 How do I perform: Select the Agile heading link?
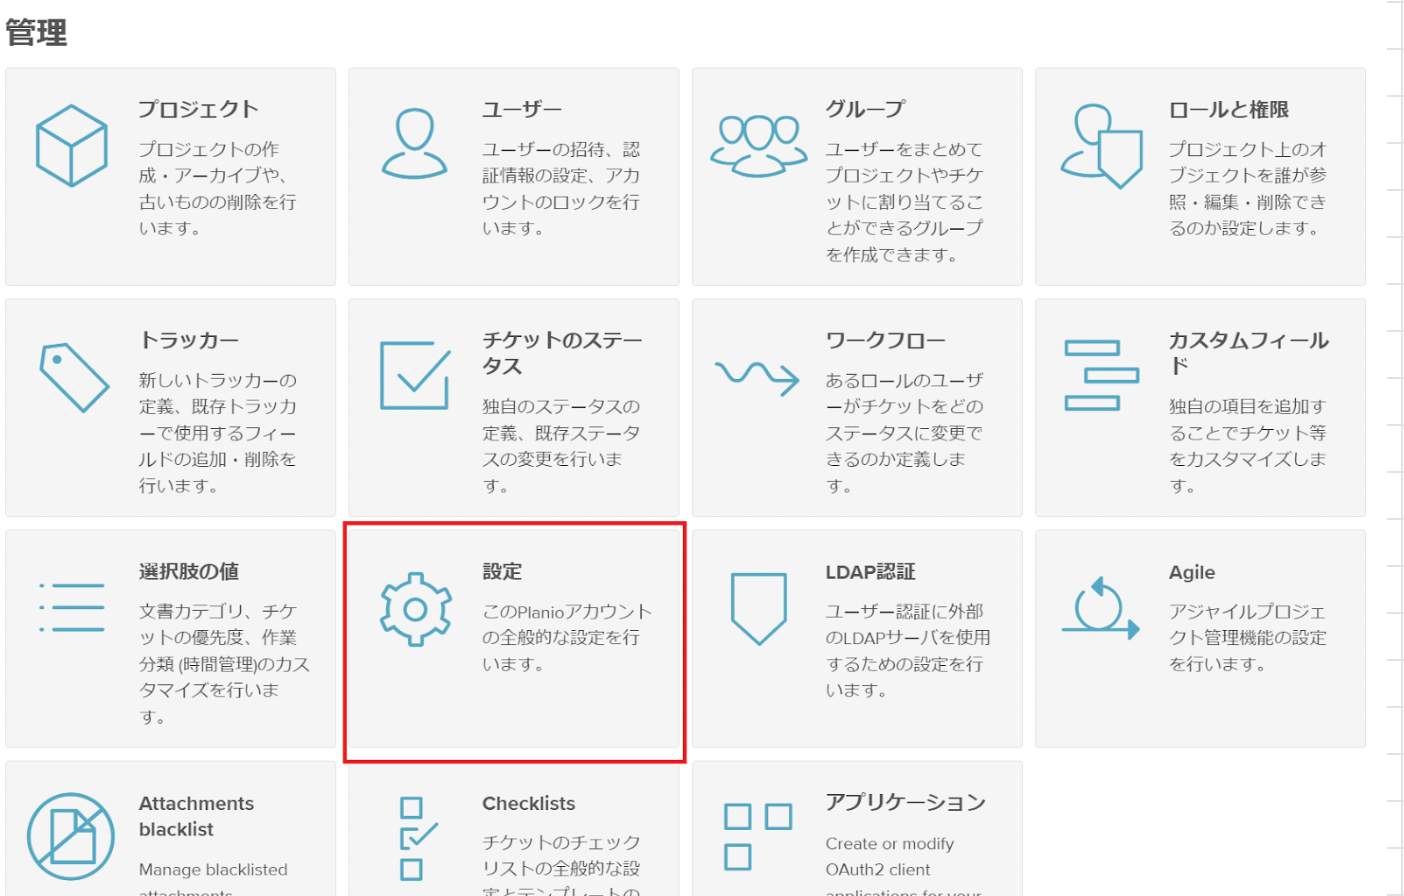(1192, 572)
